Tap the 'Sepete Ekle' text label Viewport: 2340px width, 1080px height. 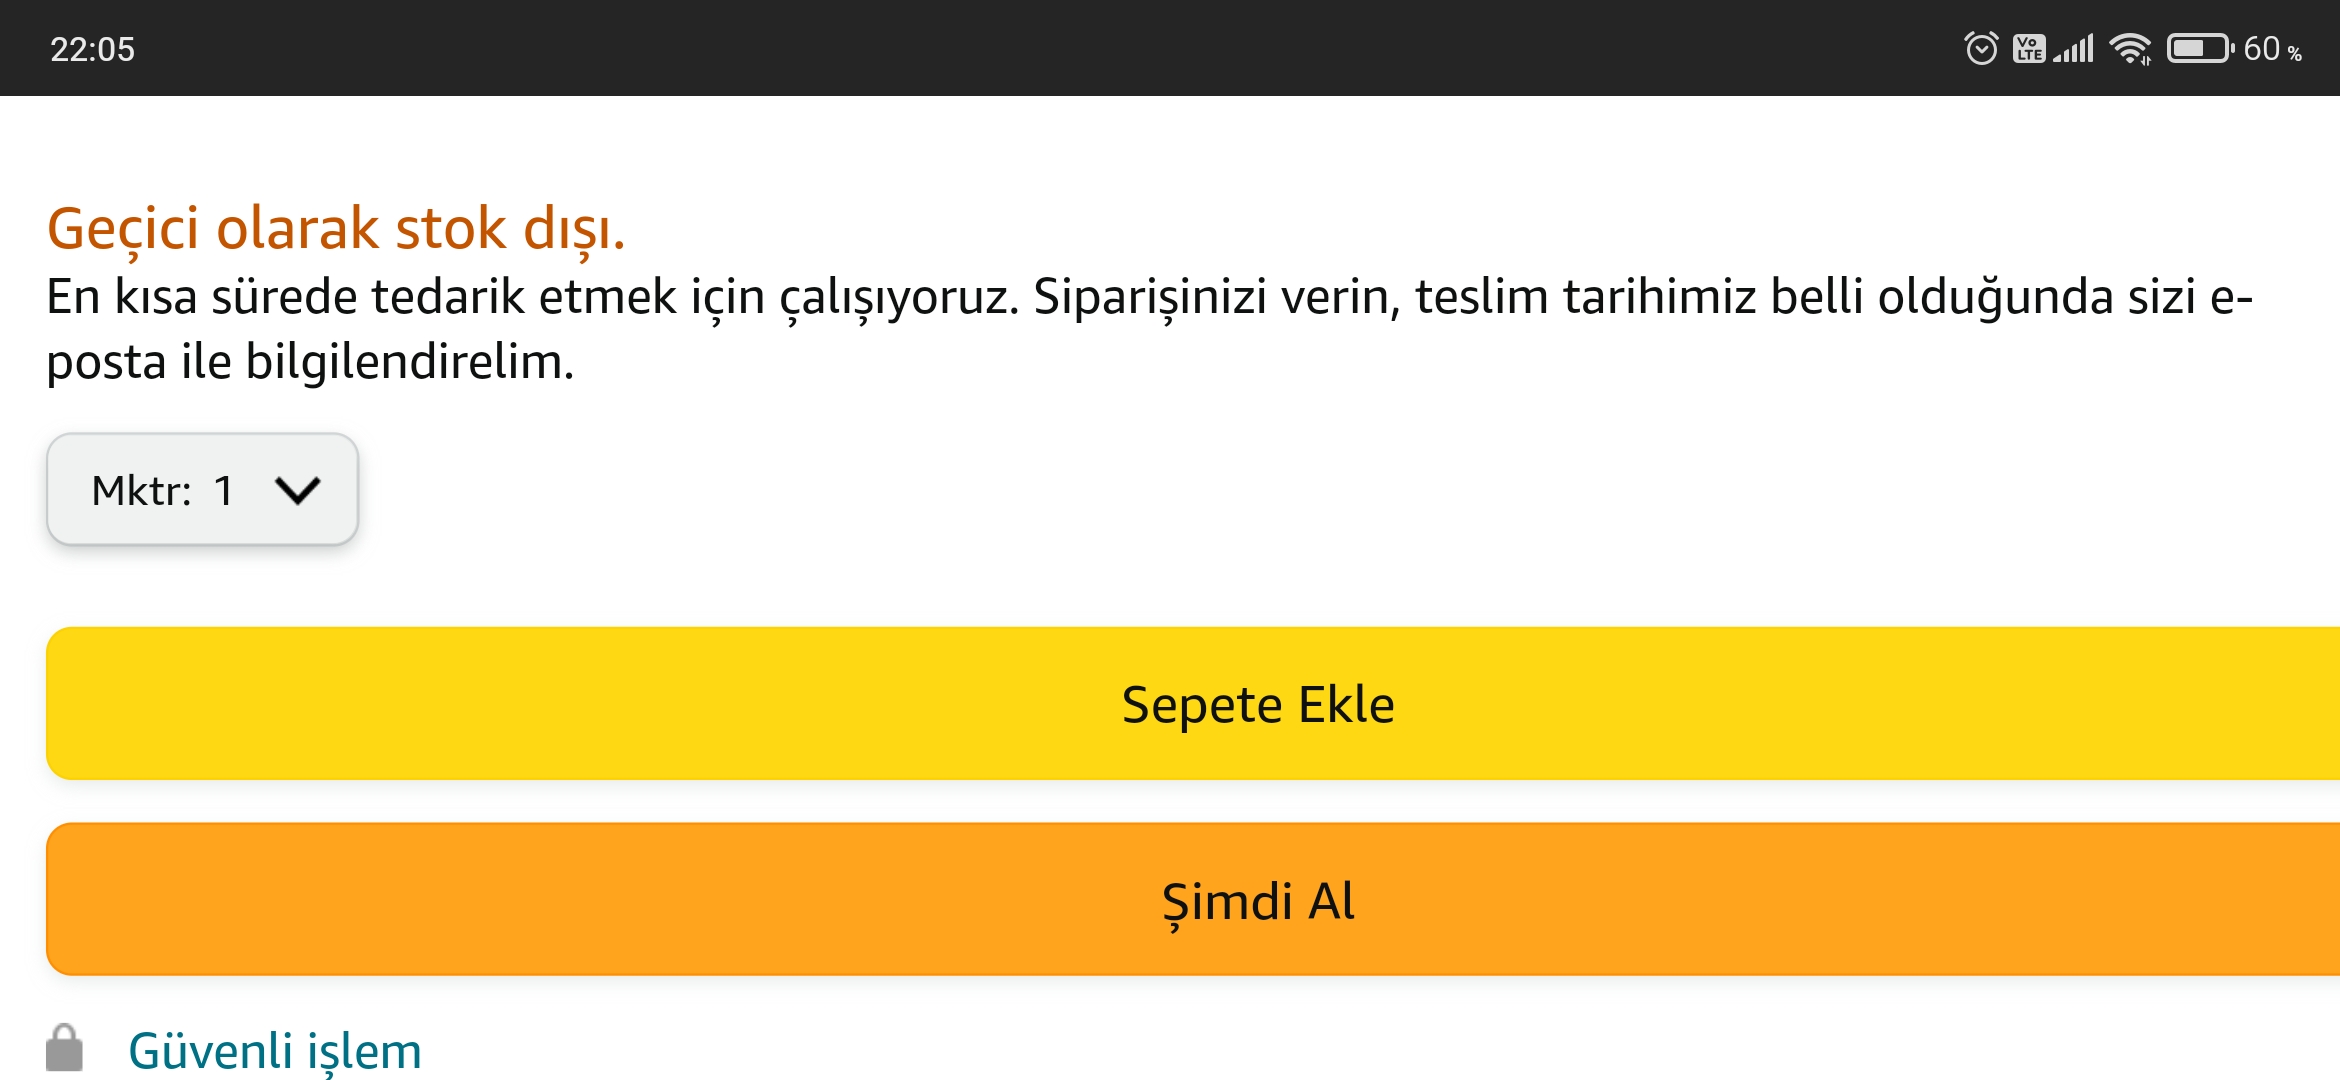(x=1258, y=705)
